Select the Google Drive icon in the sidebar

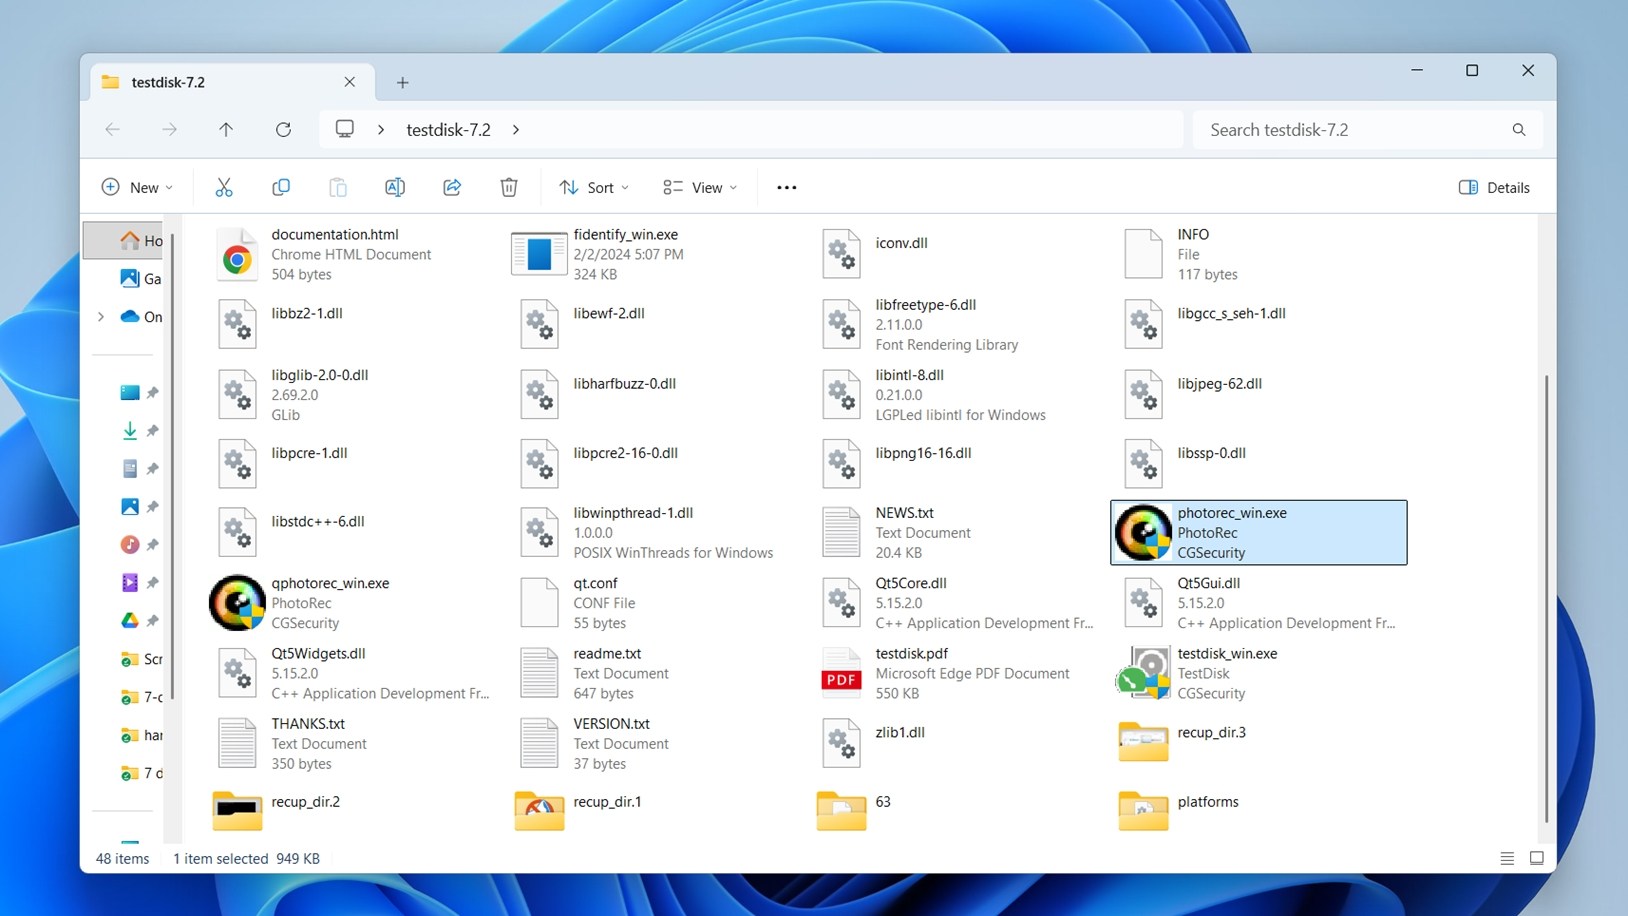coord(130,620)
